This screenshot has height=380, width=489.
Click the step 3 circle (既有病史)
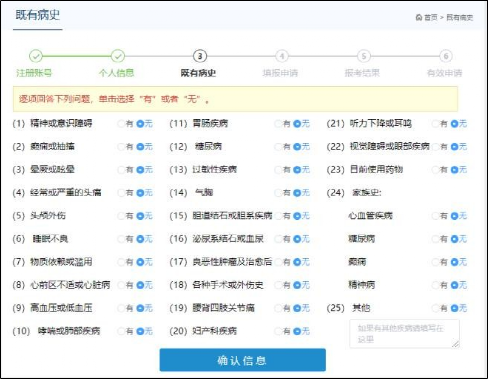tap(200, 56)
